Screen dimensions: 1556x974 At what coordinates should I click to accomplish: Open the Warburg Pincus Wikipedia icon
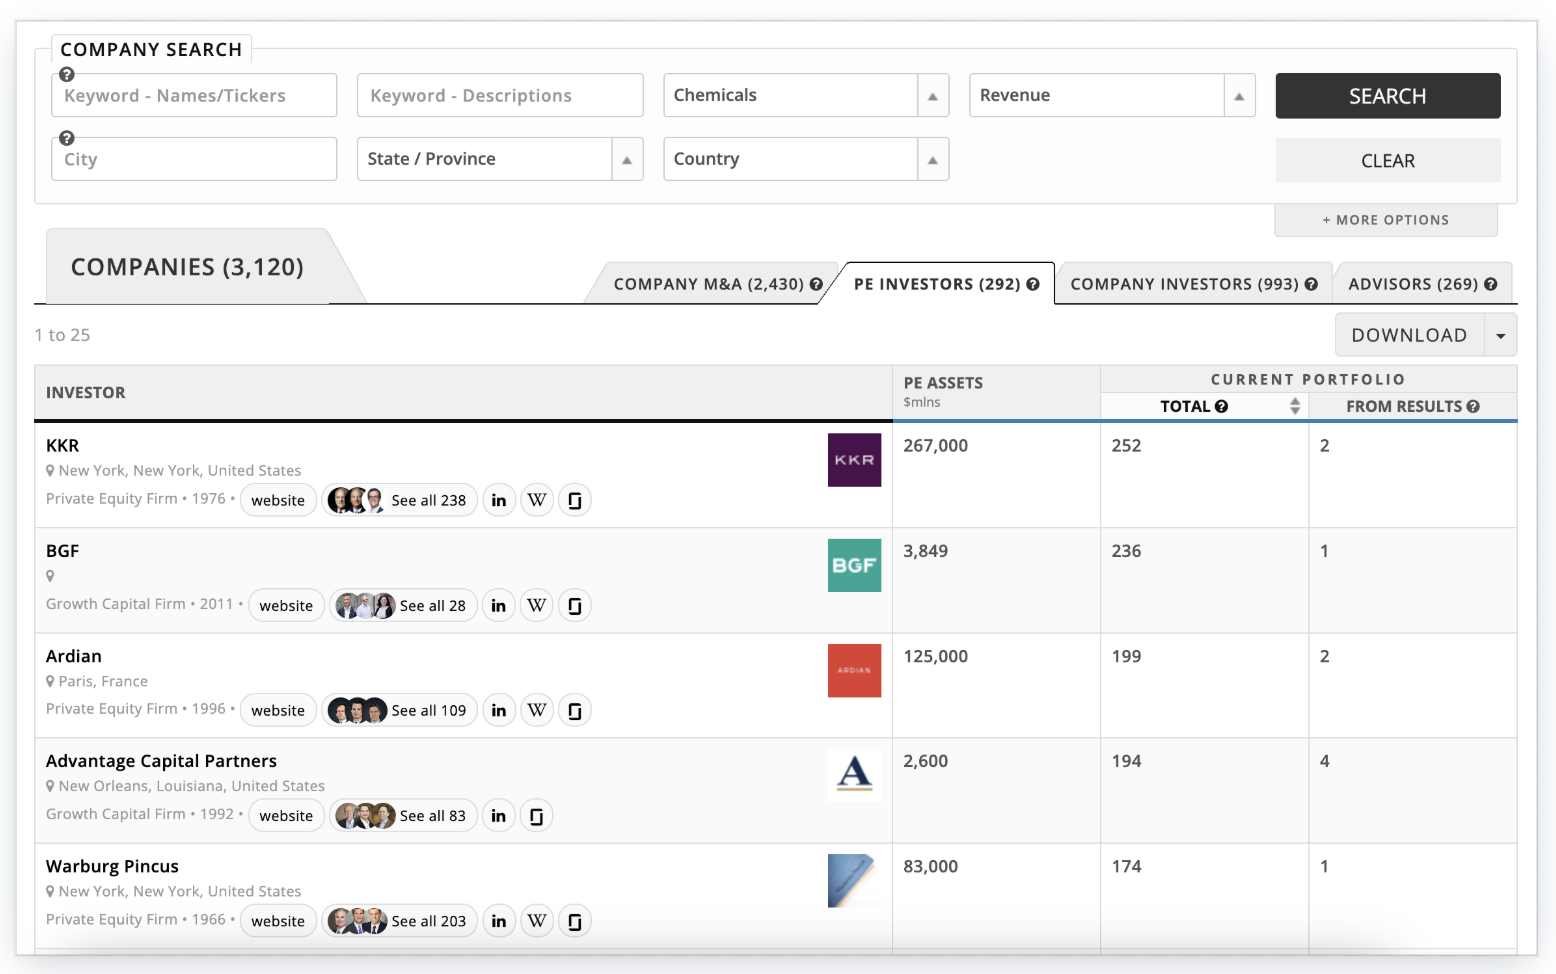click(x=537, y=921)
